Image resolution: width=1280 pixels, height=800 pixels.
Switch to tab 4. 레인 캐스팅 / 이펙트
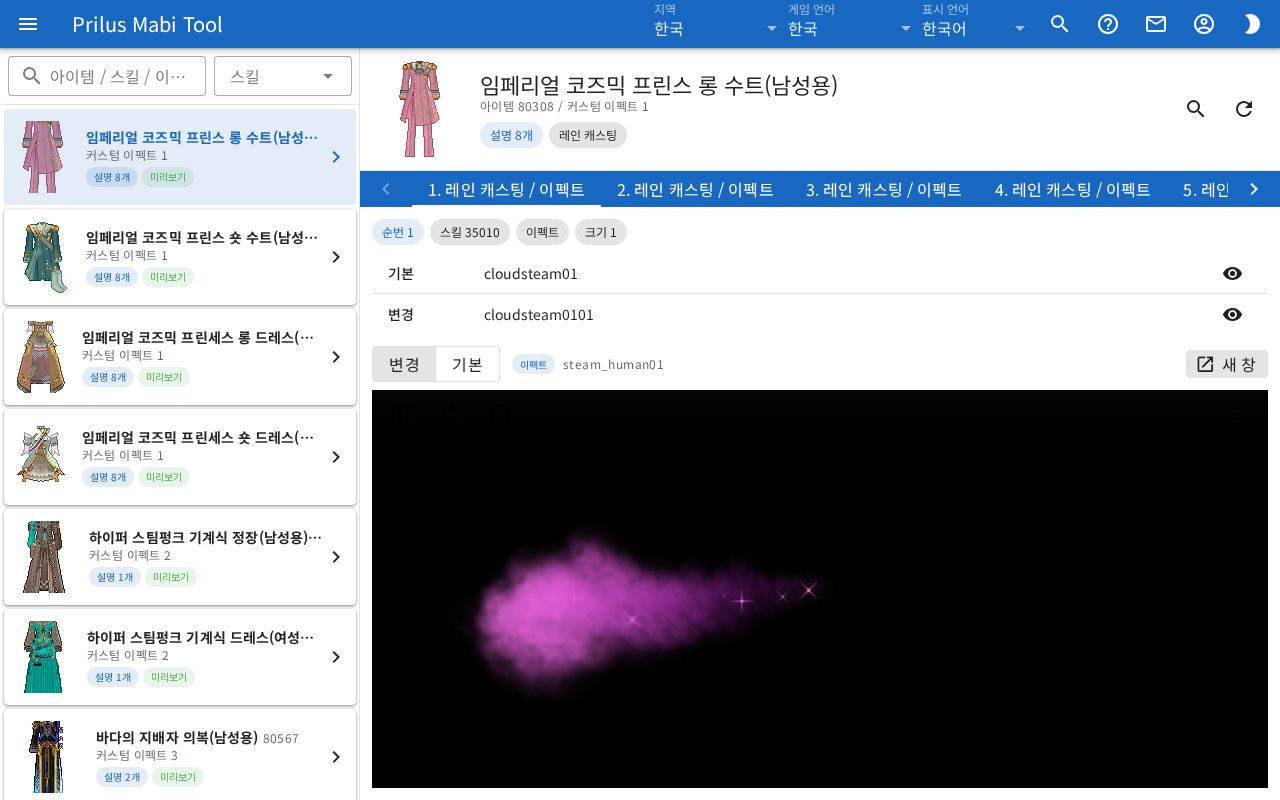coord(1072,189)
